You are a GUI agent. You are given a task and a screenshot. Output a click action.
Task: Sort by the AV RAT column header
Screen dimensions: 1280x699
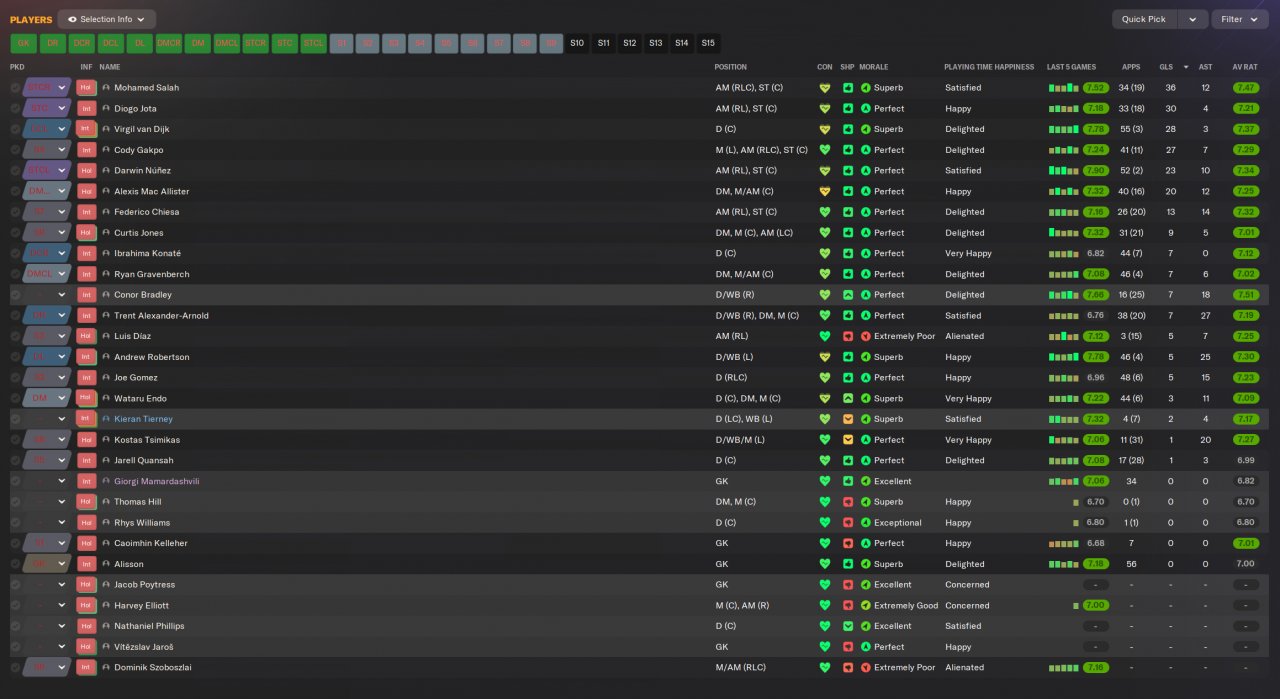coord(1244,67)
